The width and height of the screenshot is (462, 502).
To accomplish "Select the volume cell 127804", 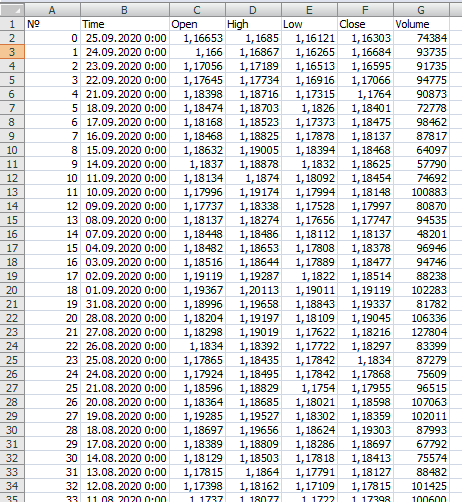I will pyautogui.click(x=421, y=332).
